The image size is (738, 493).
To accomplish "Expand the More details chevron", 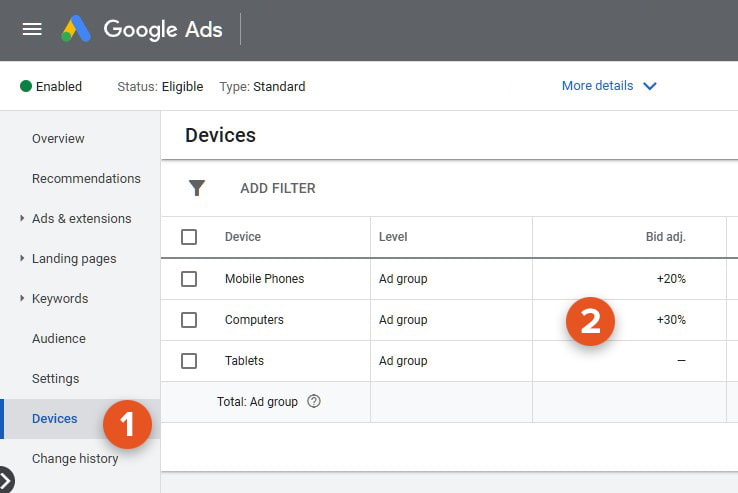I will point(650,86).
